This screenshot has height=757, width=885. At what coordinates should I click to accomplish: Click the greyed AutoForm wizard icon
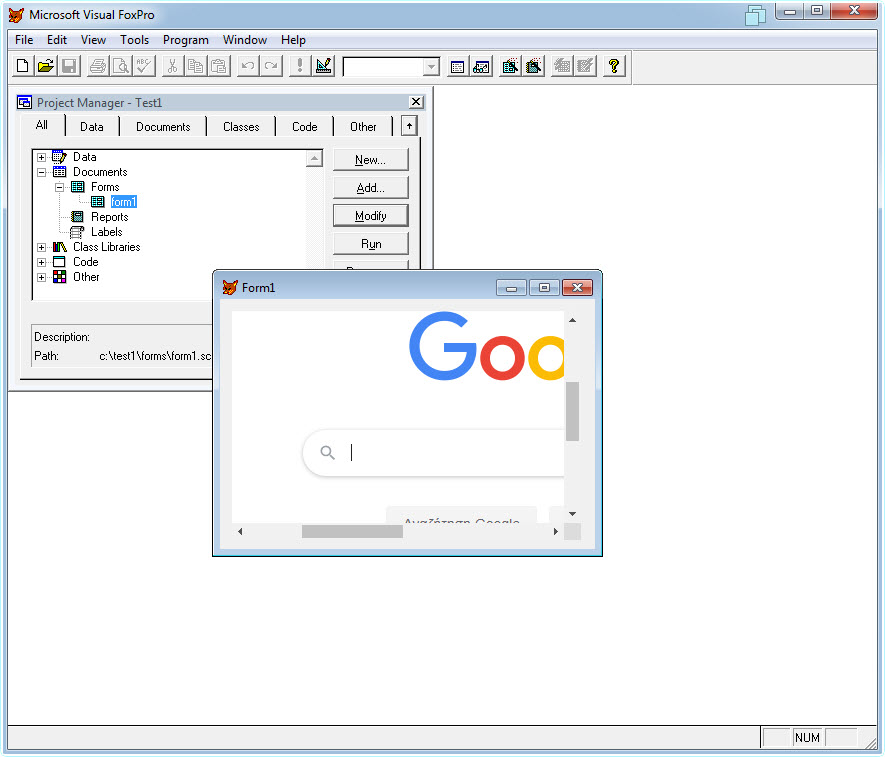562,66
